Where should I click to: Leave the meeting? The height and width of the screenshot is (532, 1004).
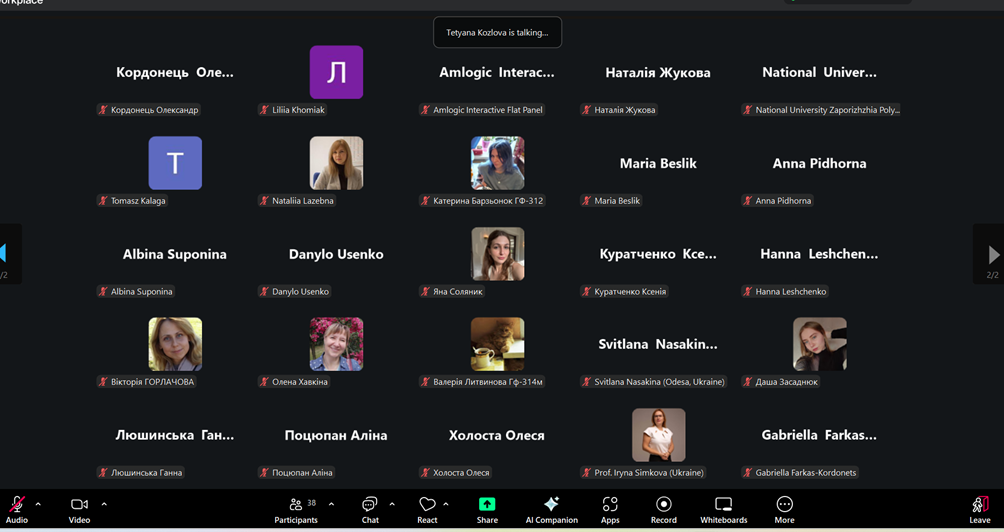[x=979, y=508]
